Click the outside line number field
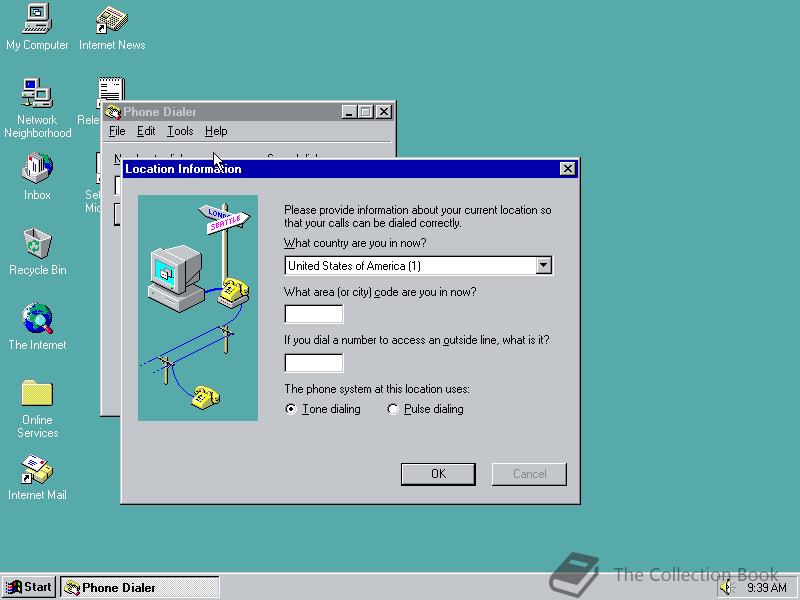The image size is (800, 600). [314, 363]
